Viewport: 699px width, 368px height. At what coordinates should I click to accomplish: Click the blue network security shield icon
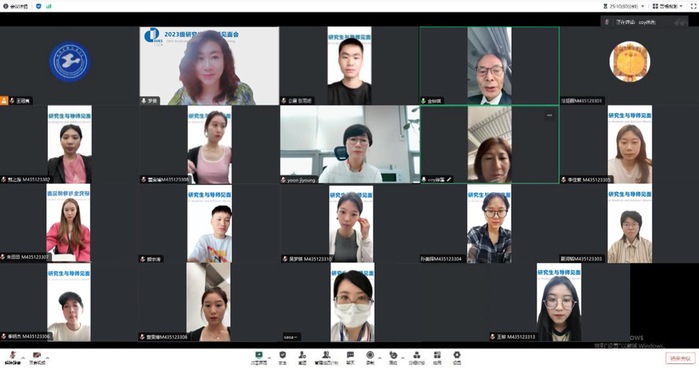pyautogui.click(x=38, y=6)
